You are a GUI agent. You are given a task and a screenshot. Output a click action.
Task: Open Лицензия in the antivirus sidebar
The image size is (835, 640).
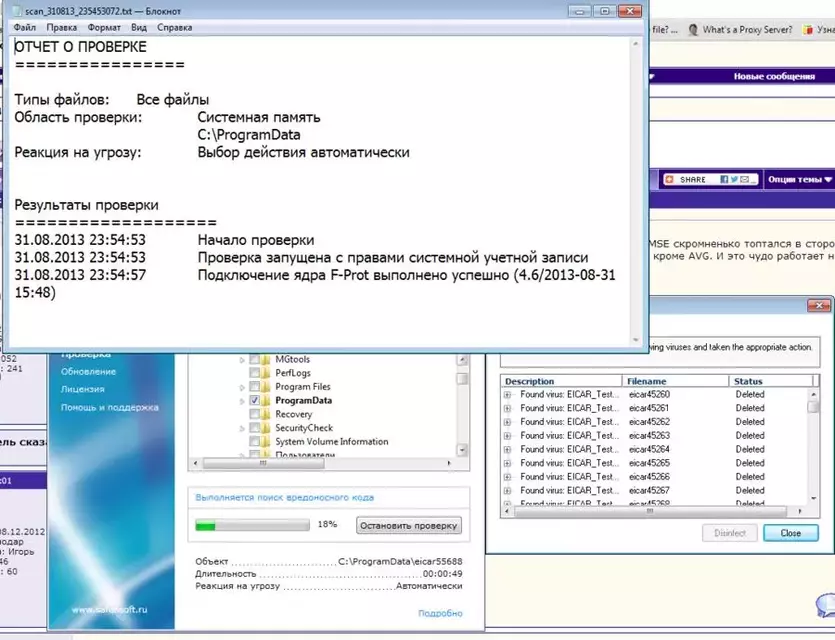tap(83, 389)
